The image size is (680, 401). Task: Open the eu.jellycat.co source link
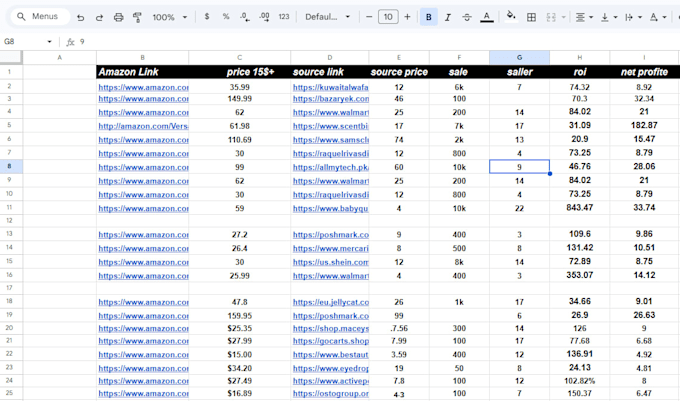(330, 302)
